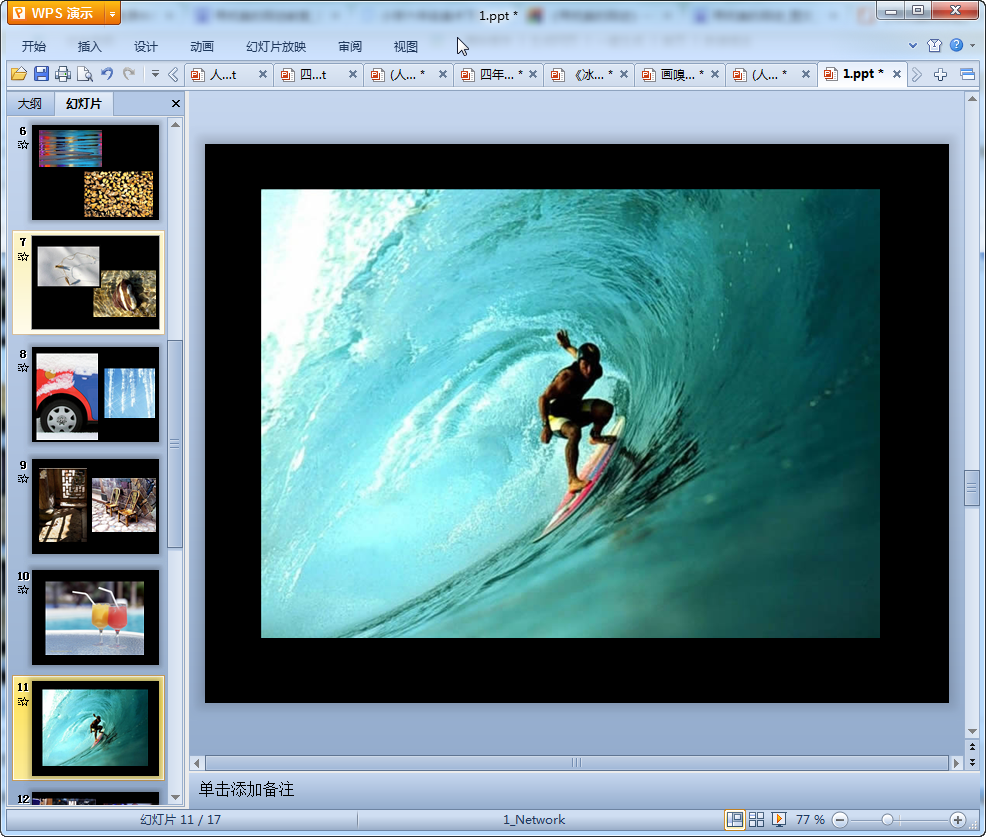Viewport: 986px width, 837px height.
Task: Close the 人...t document tab
Action: click(263, 74)
